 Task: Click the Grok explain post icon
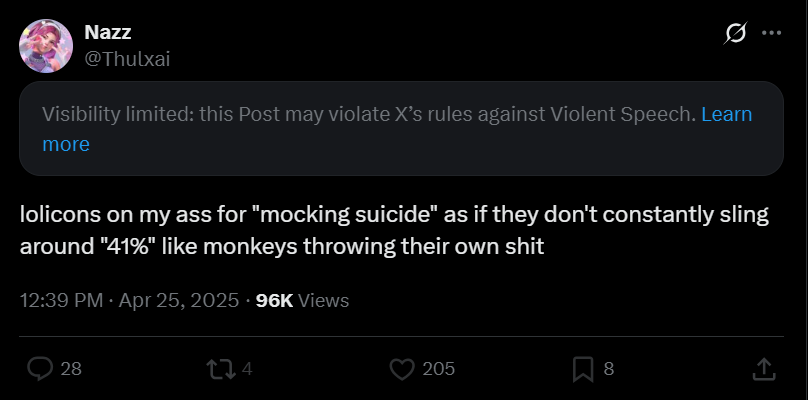[734, 33]
